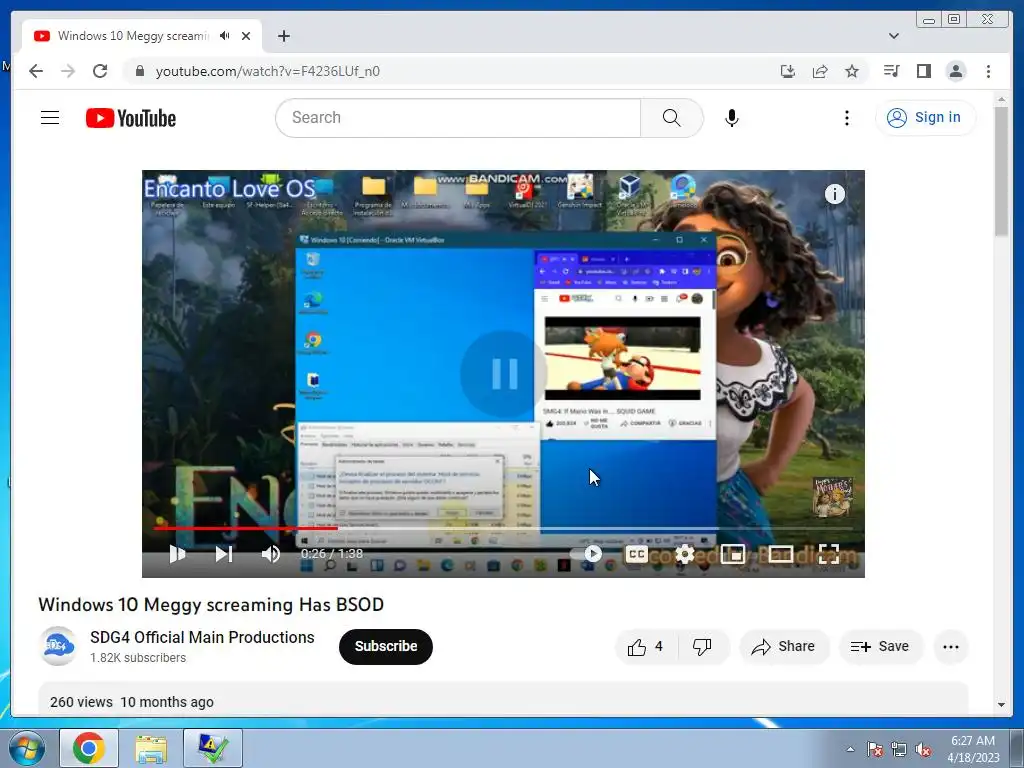Open the clock showing 6:27 AM

[973, 748]
